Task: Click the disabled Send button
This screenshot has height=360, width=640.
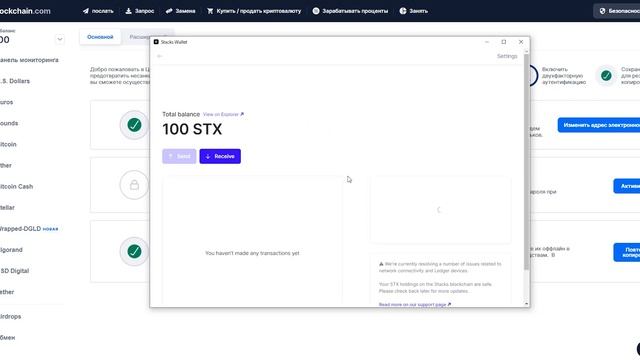Action: (179, 156)
